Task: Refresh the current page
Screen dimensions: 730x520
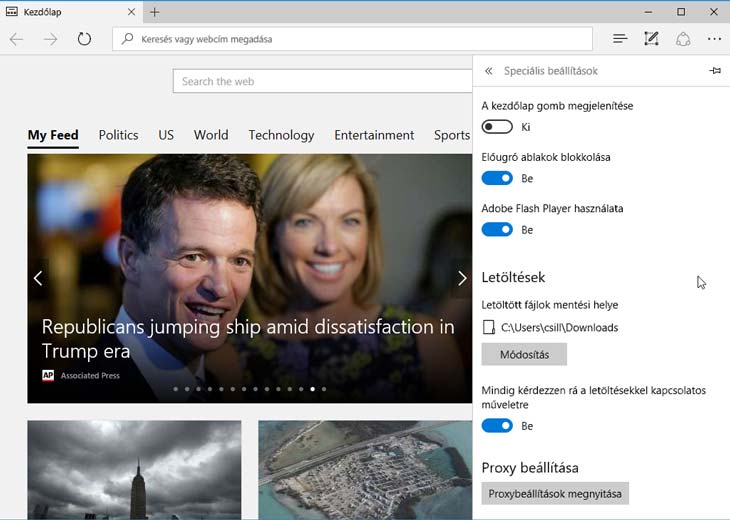Action: coord(84,39)
